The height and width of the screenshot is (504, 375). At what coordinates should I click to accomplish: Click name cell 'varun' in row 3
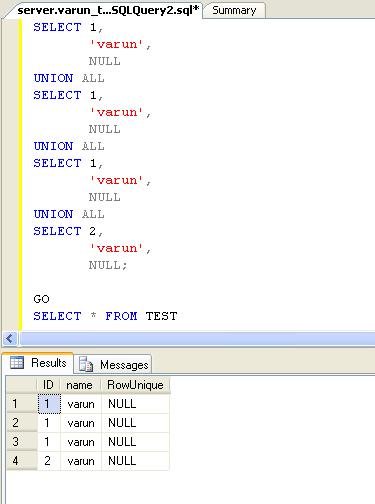[x=81, y=442]
